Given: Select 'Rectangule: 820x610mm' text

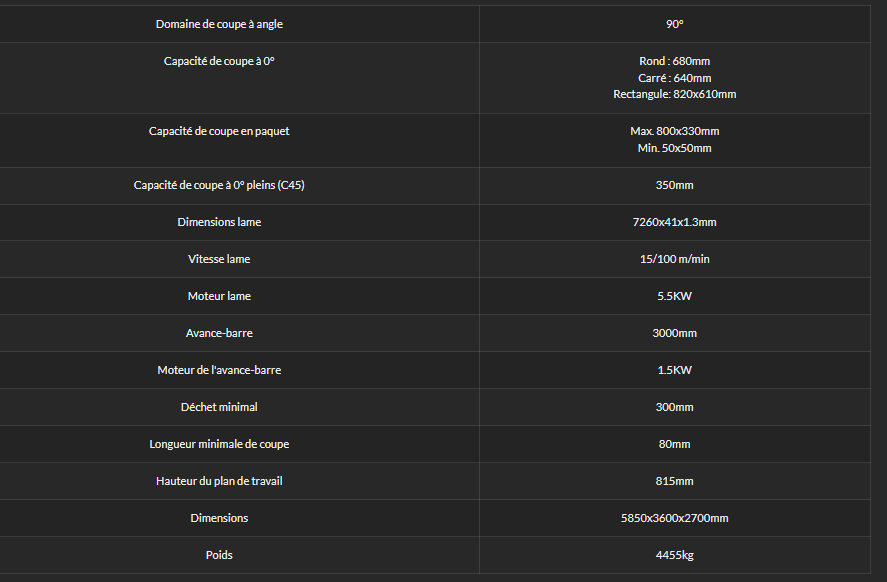Looking at the screenshot, I should [x=674, y=94].
